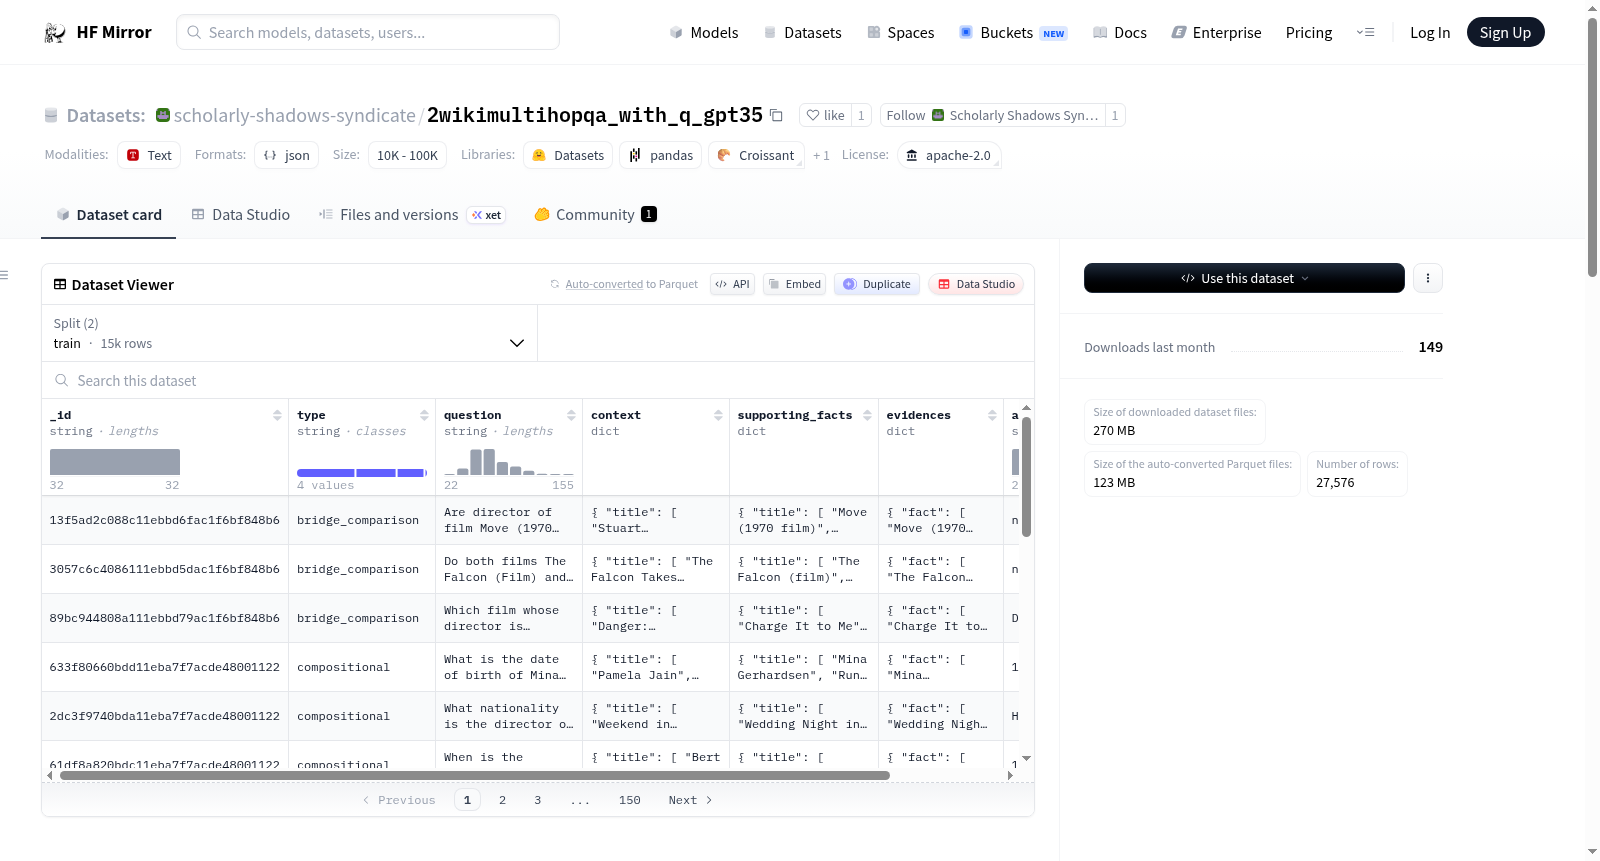Click the size 10K - 100K tag

407,155
